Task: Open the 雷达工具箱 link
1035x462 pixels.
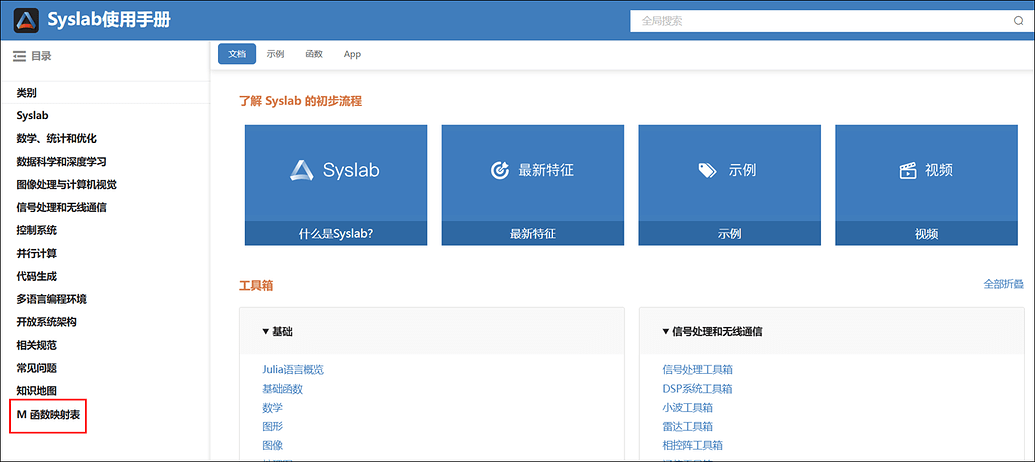Action: (687, 426)
